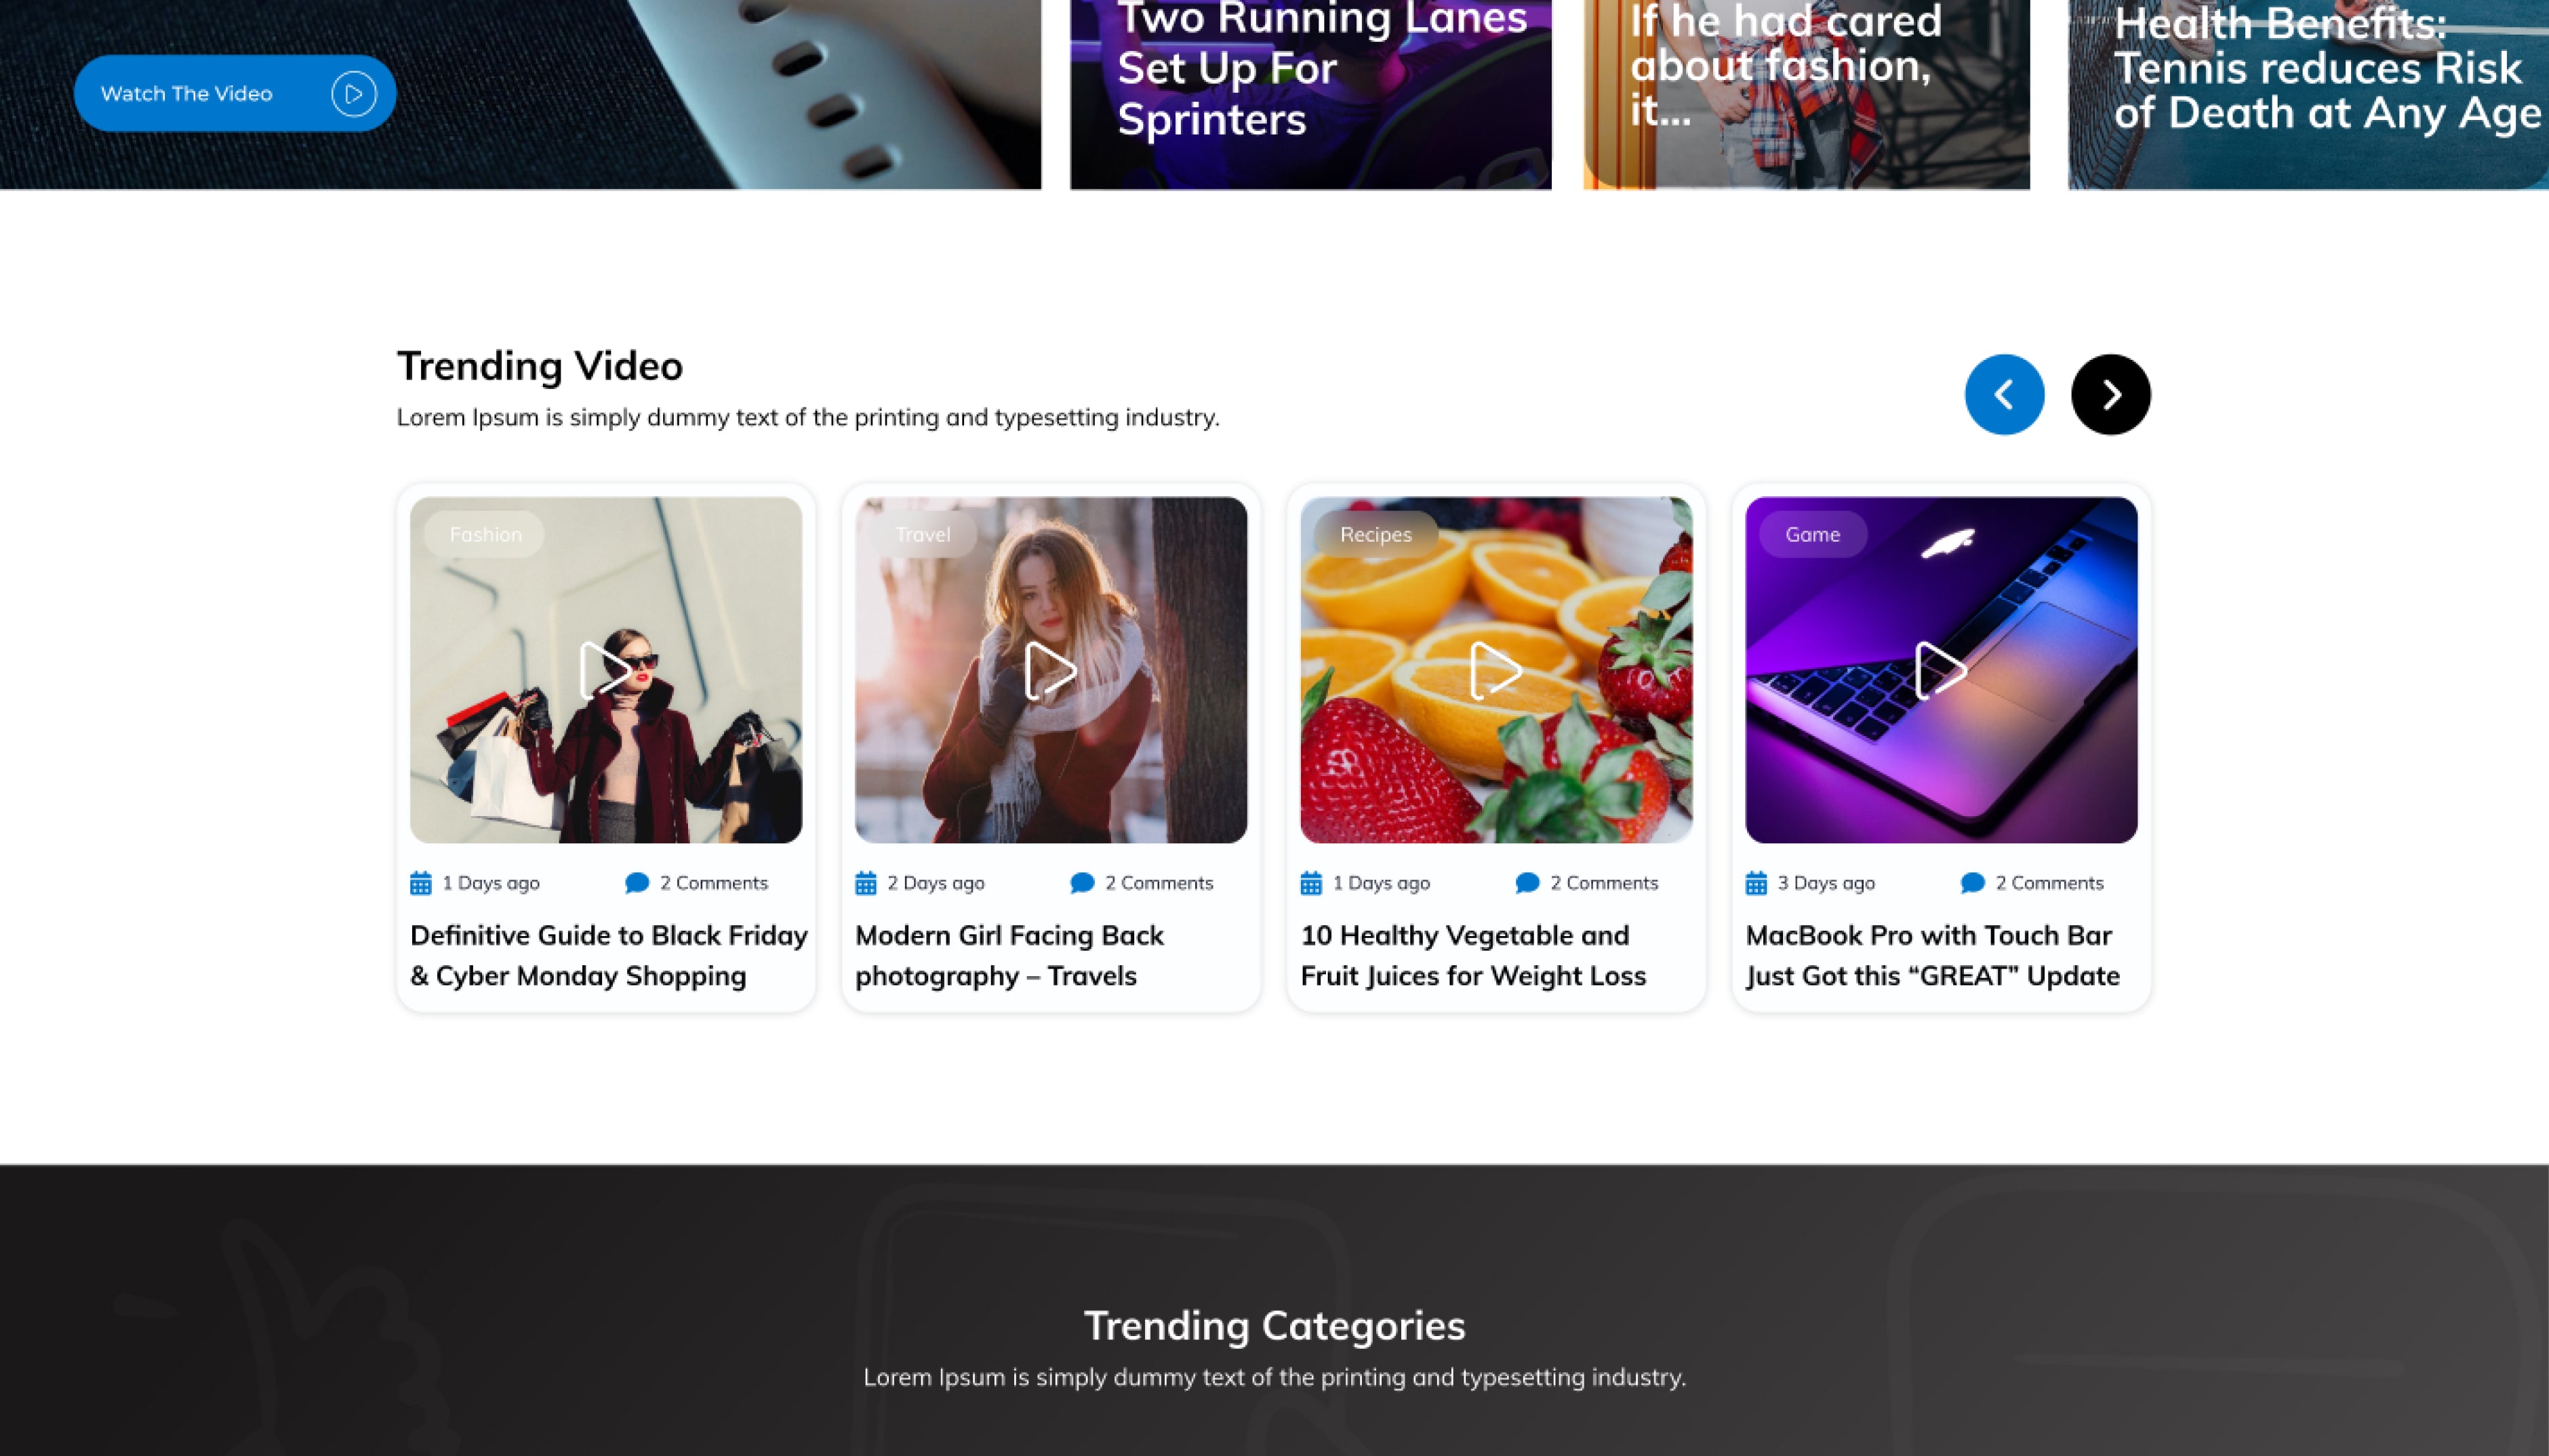
Task: Select the Game category tag
Action: click(1812, 534)
